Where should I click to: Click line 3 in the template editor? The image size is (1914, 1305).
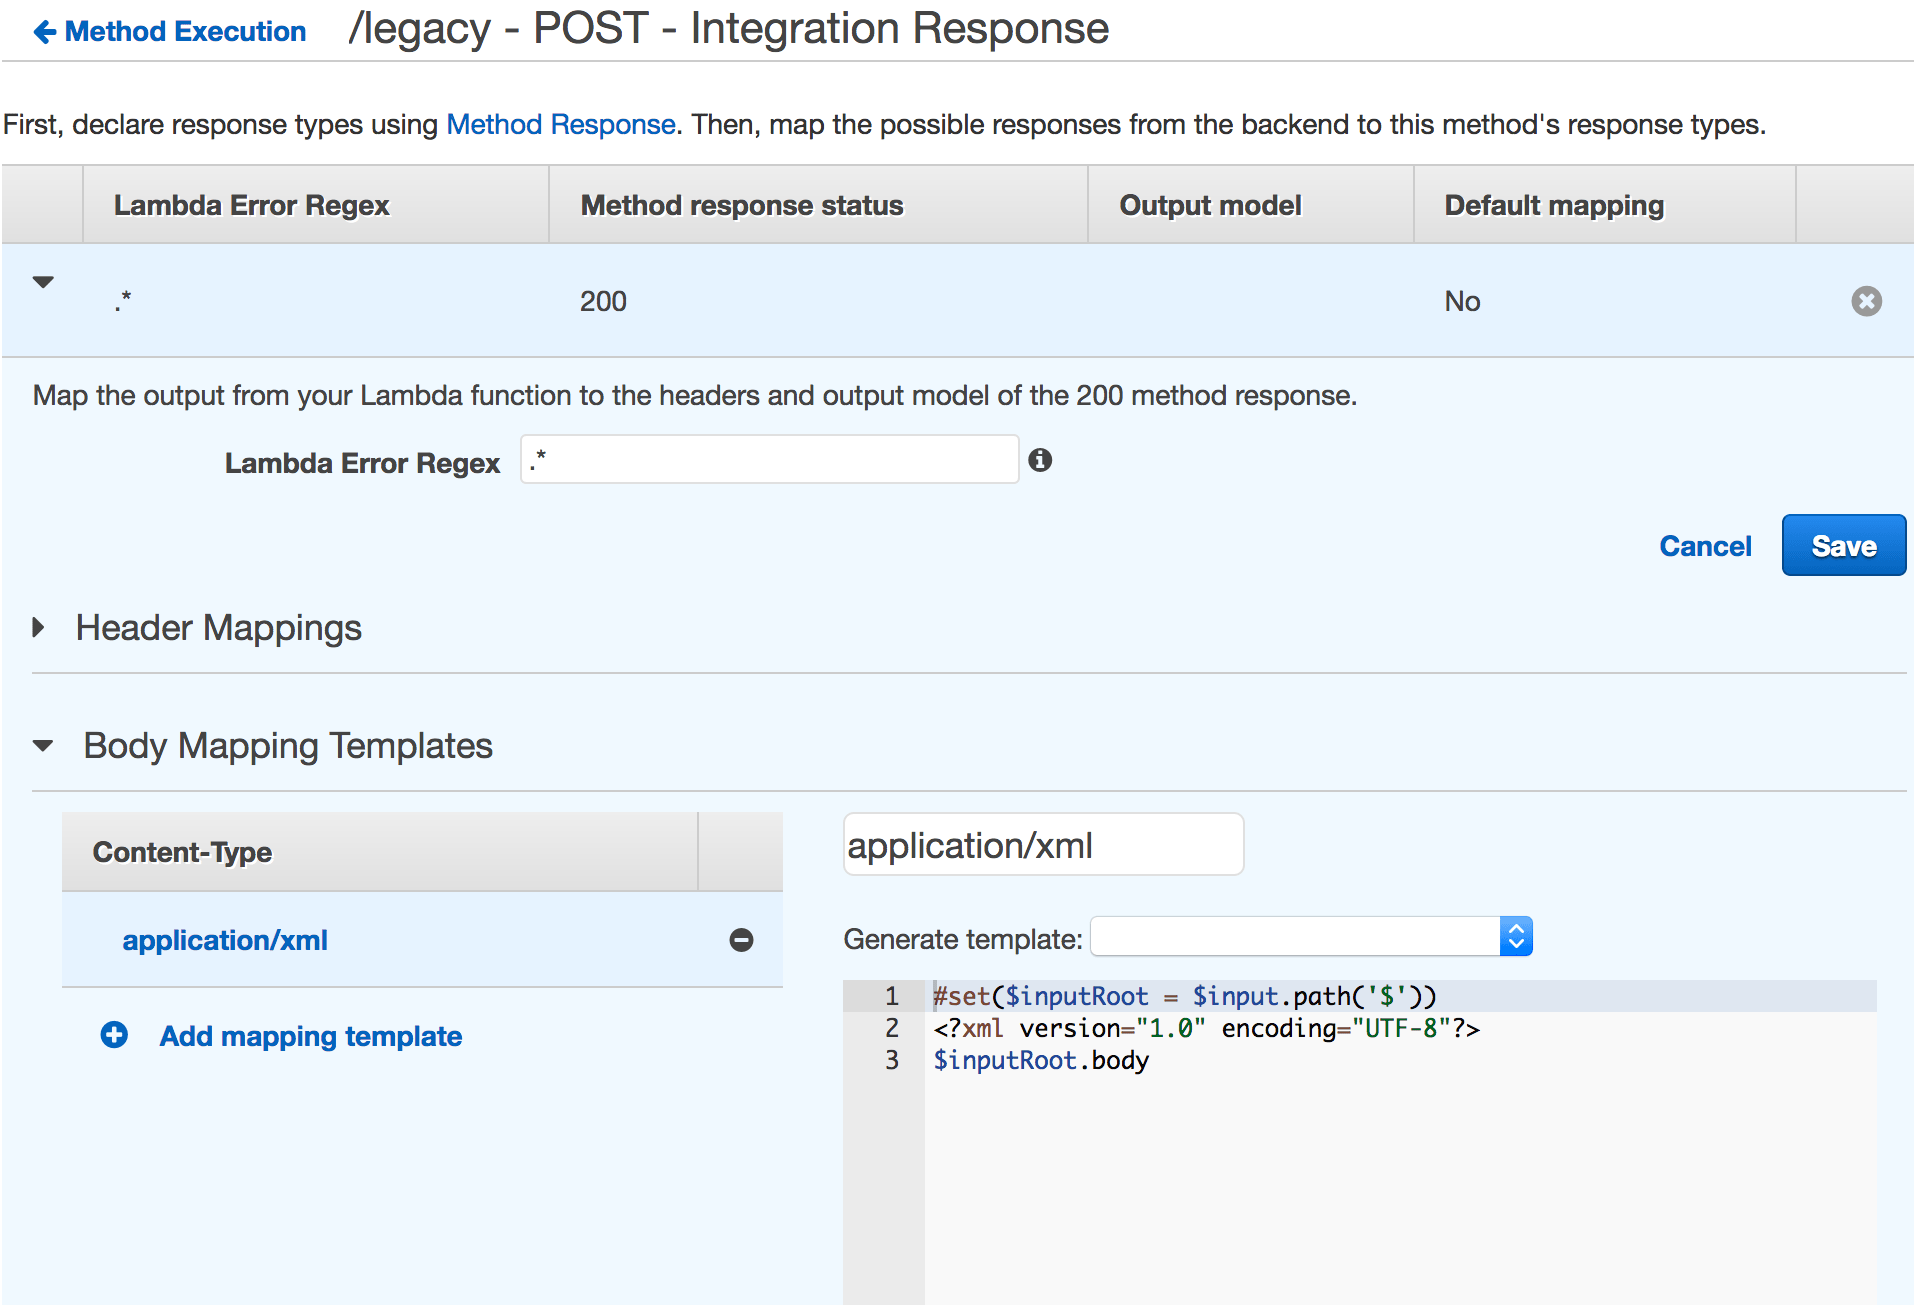[1040, 1060]
